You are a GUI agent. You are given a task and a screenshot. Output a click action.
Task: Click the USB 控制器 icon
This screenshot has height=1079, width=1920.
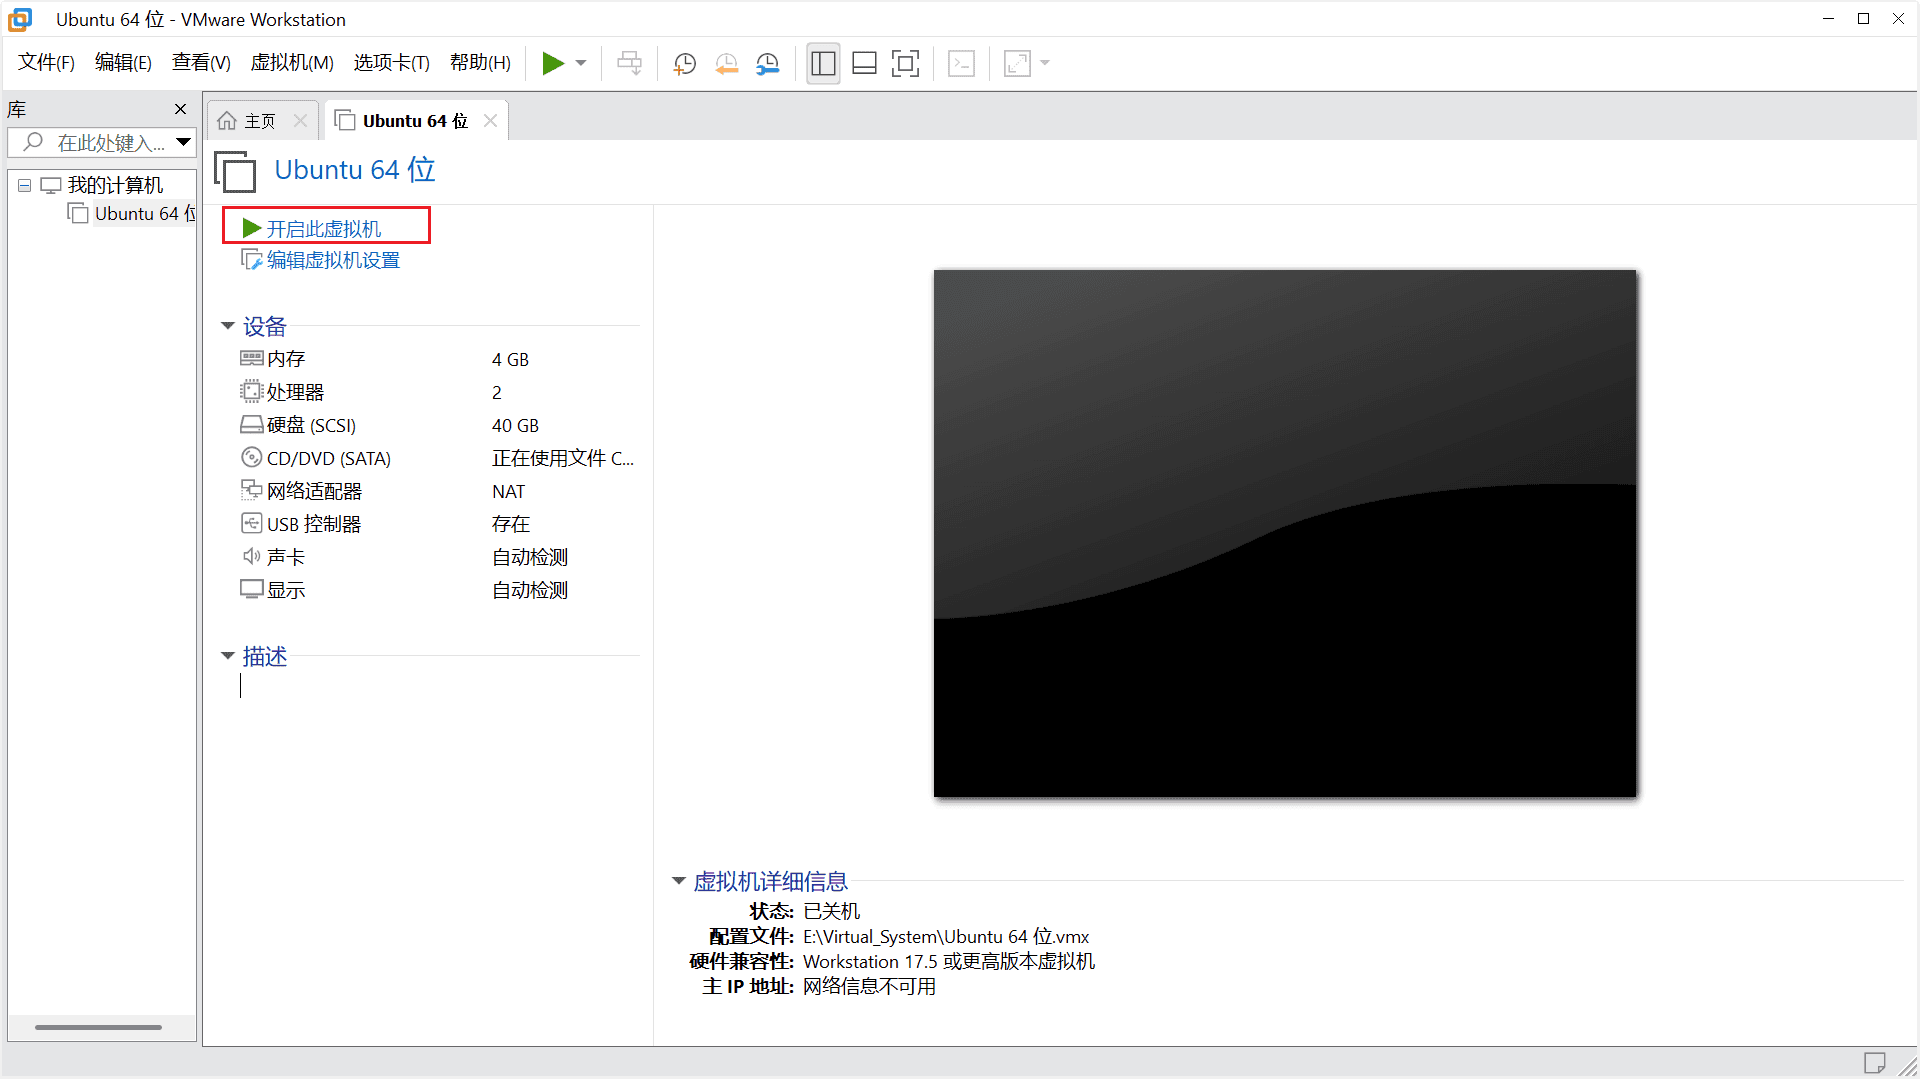click(x=251, y=523)
